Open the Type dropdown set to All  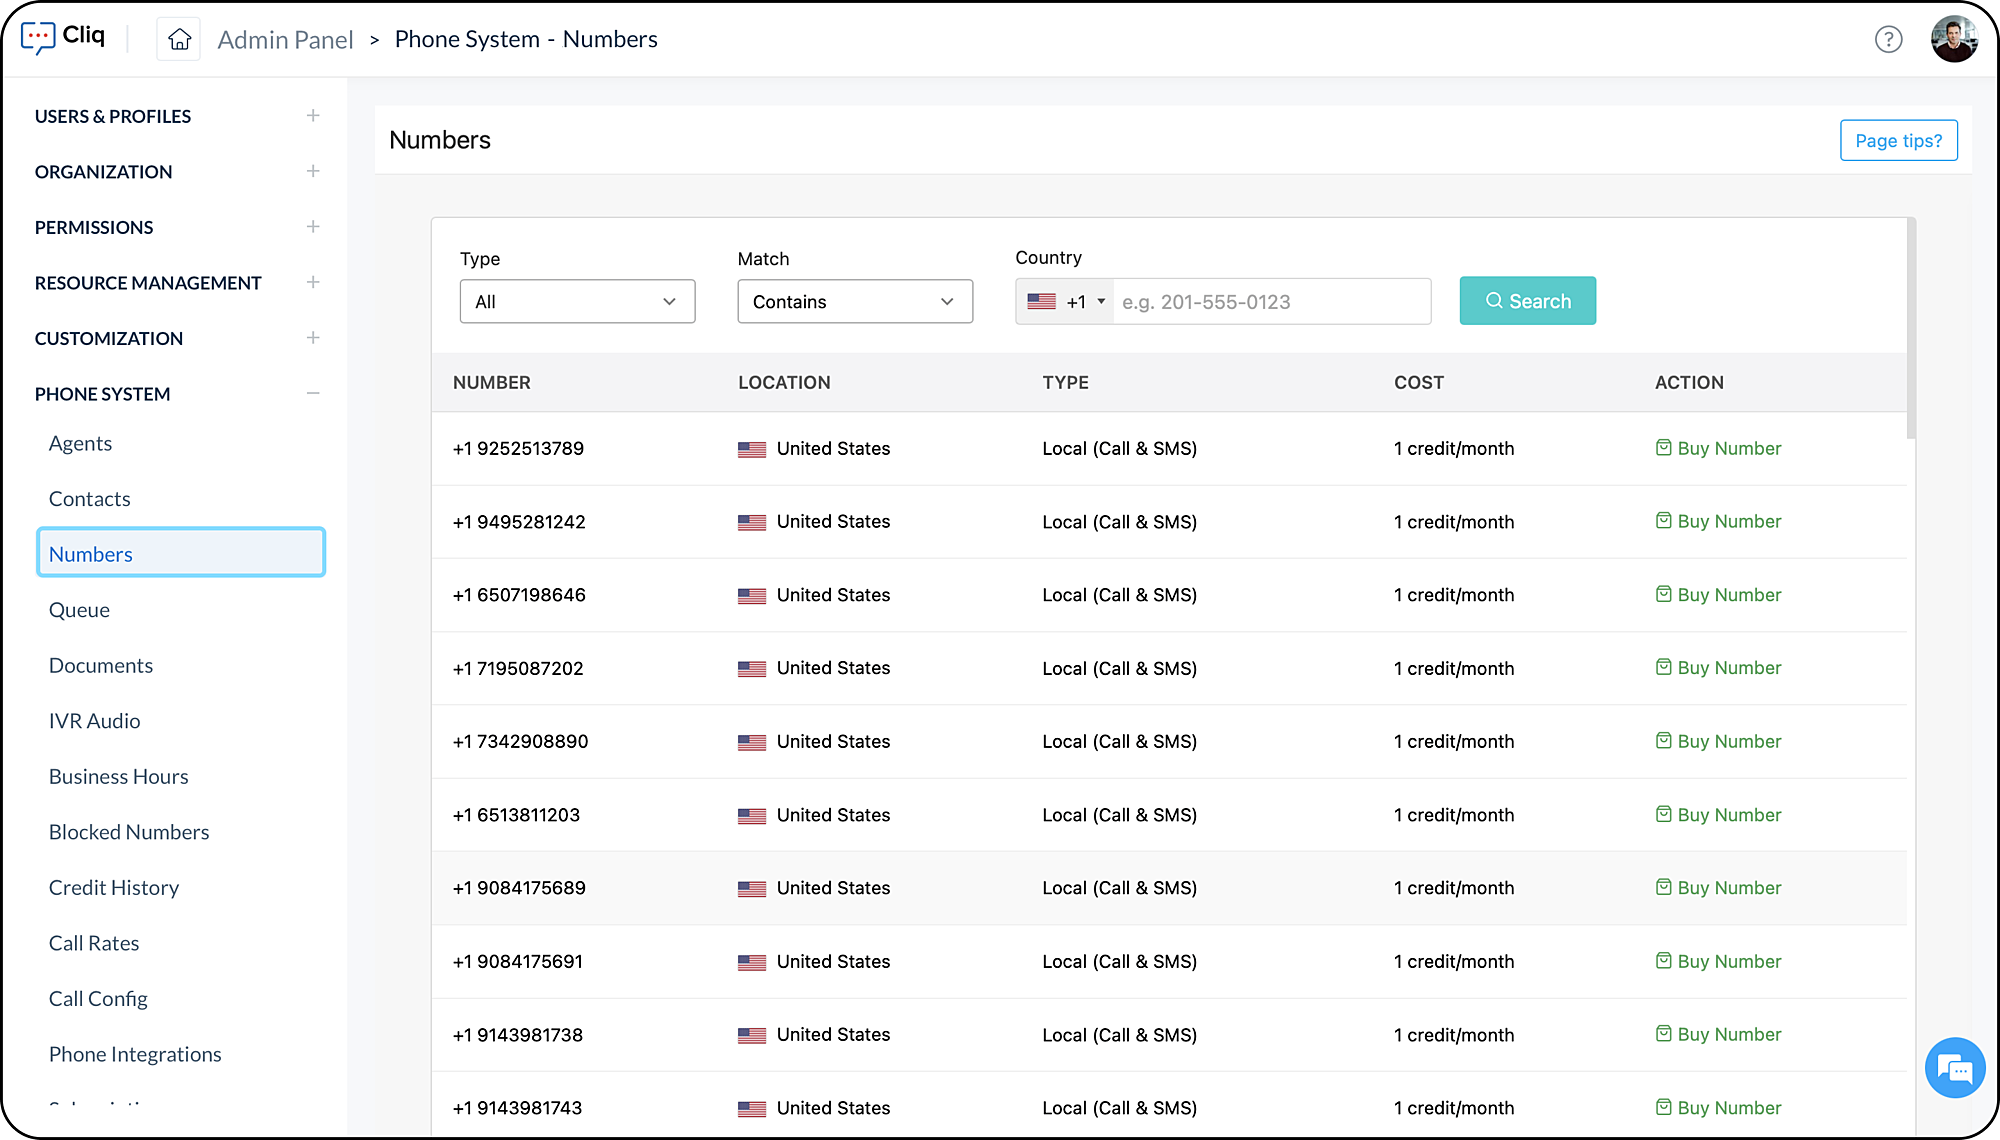click(x=577, y=301)
